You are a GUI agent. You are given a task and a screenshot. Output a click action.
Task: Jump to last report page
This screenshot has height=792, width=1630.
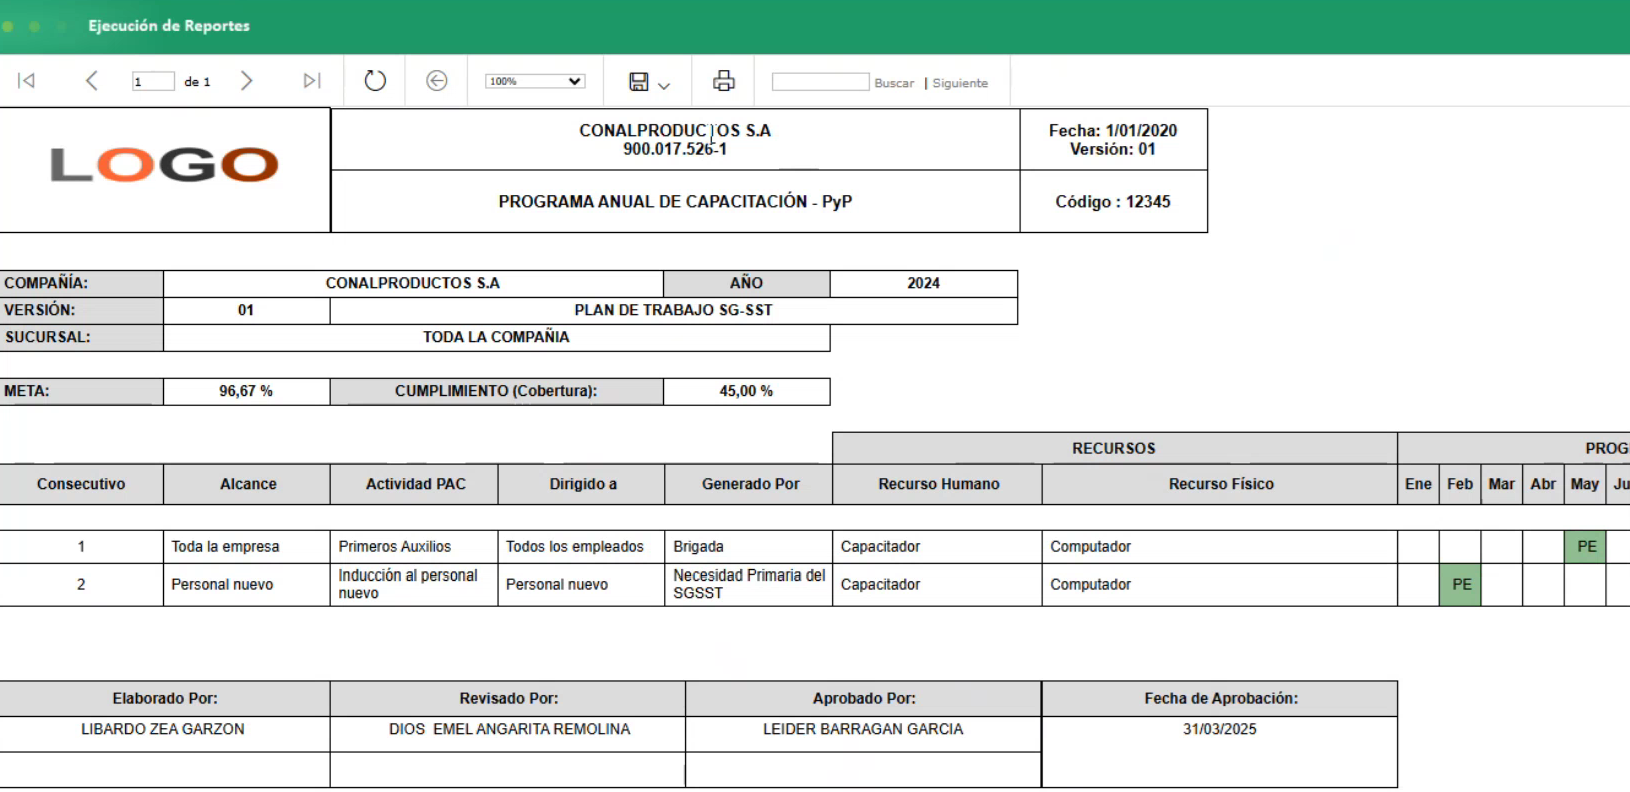click(x=312, y=81)
